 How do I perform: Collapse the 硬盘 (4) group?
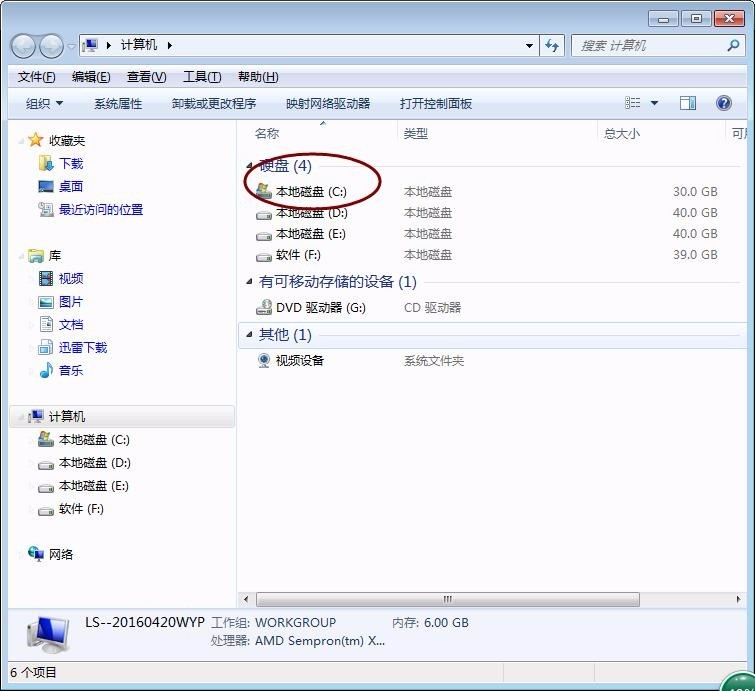[x=249, y=166]
